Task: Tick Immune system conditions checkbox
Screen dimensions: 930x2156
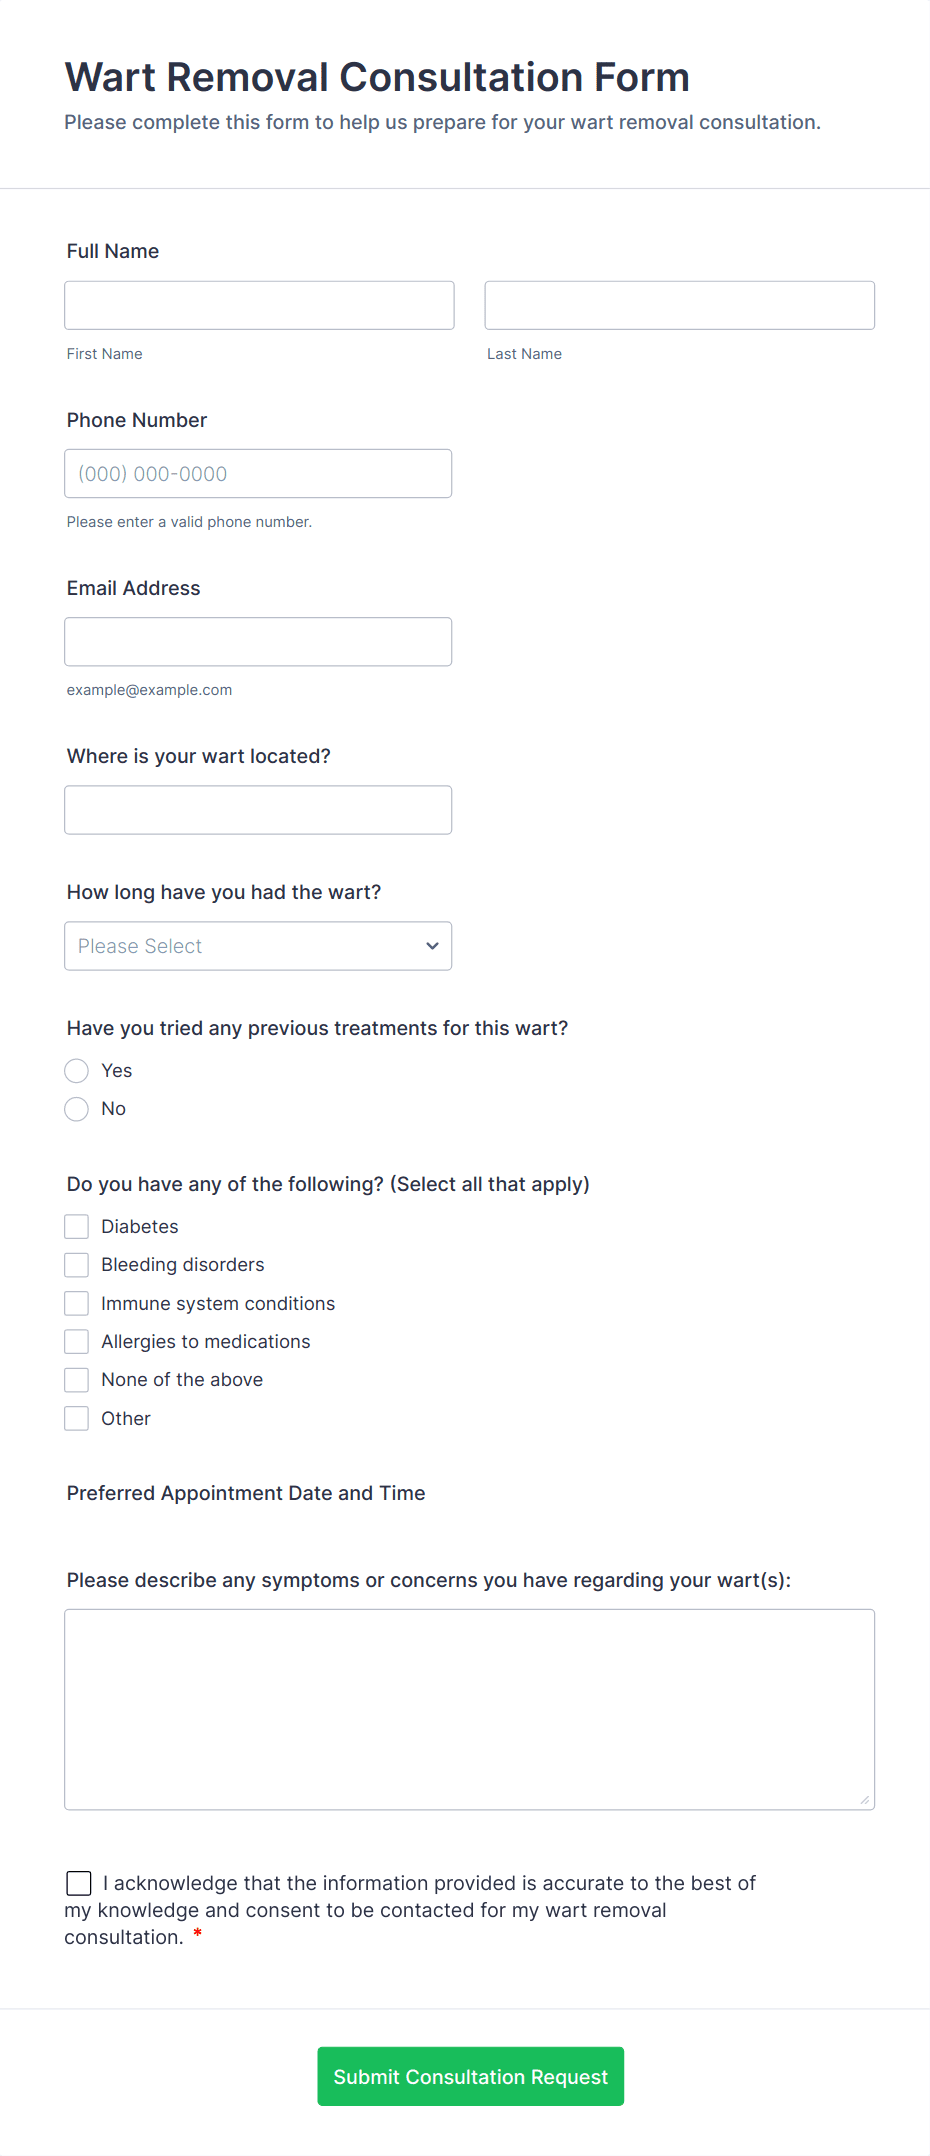Action: [x=77, y=1303]
